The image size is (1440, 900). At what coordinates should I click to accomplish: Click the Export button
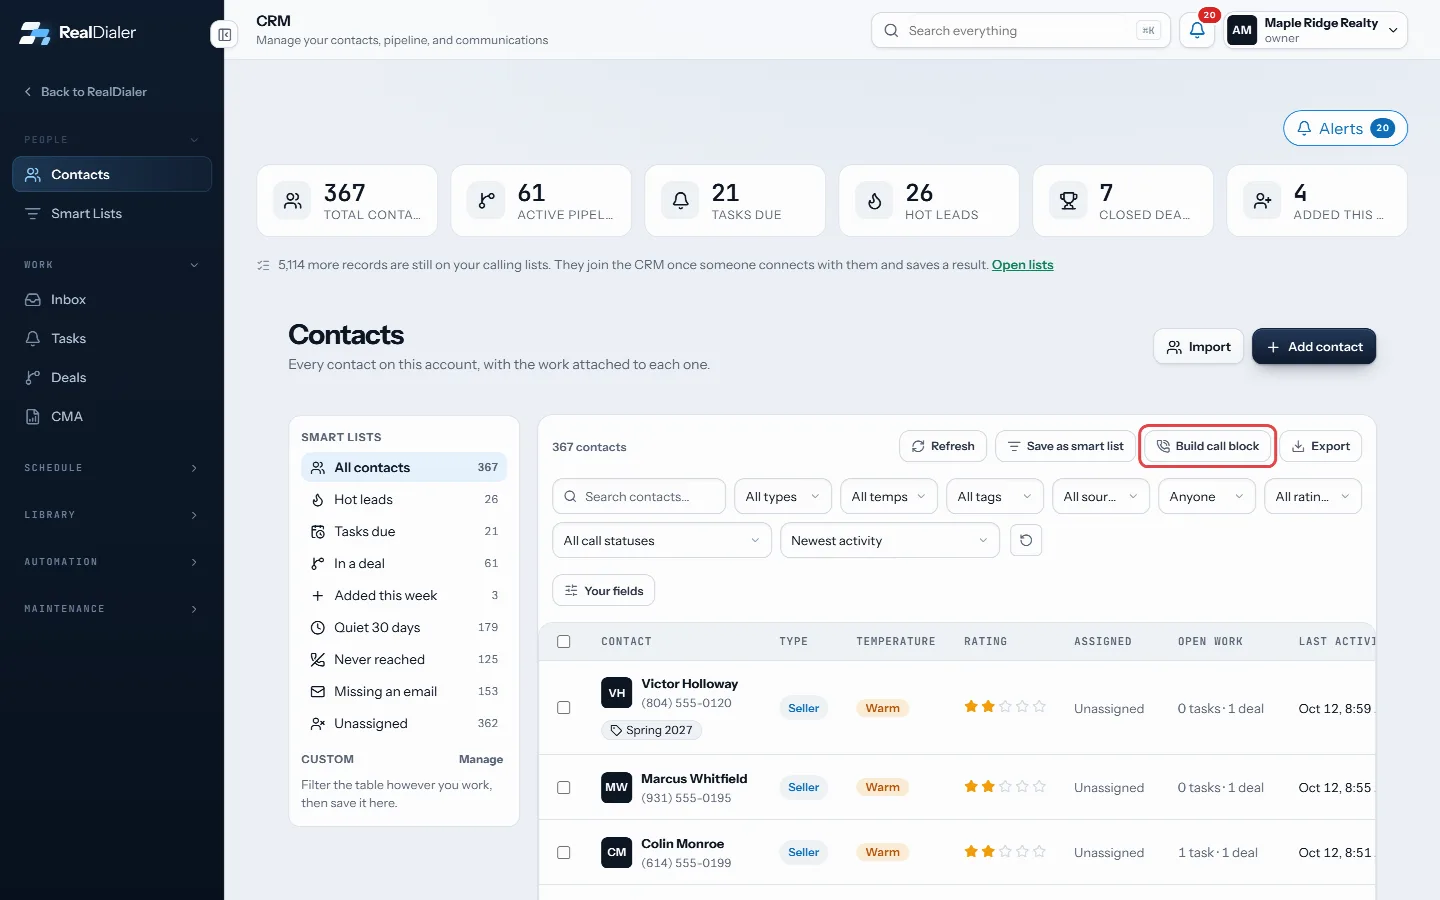(1321, 446)
